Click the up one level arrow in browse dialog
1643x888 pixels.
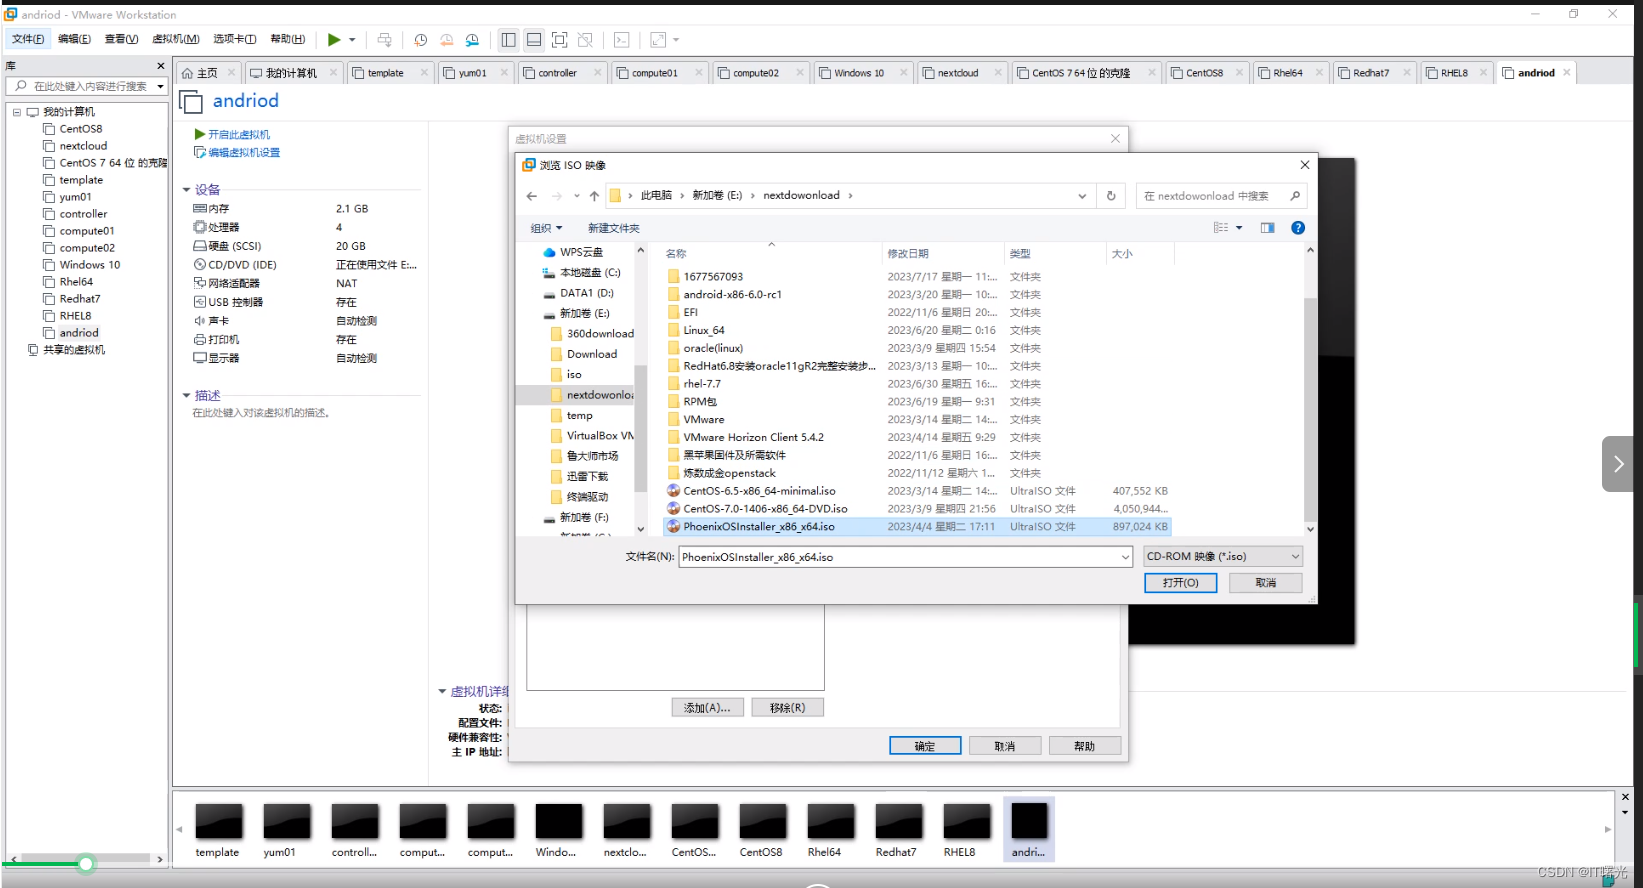point(594,196)
